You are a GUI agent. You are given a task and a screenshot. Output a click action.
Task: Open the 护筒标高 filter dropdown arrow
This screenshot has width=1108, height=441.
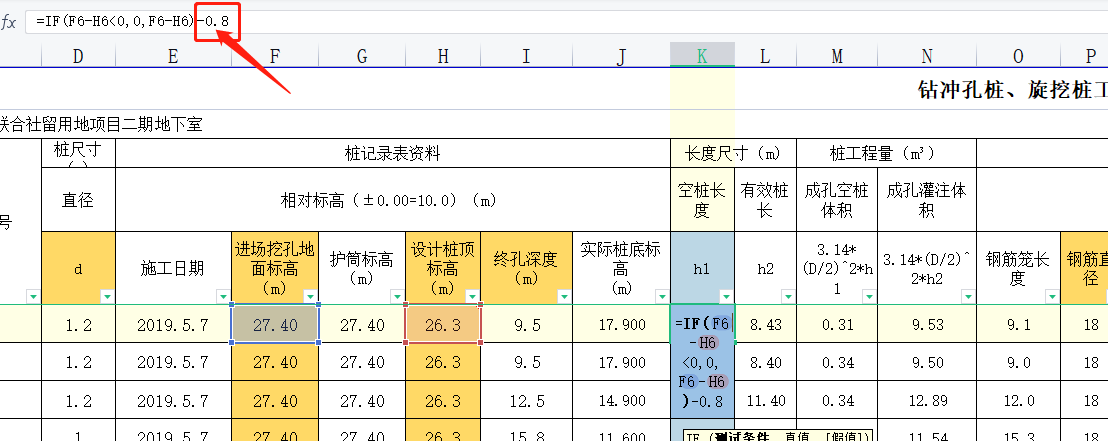(x=396, y=296)
